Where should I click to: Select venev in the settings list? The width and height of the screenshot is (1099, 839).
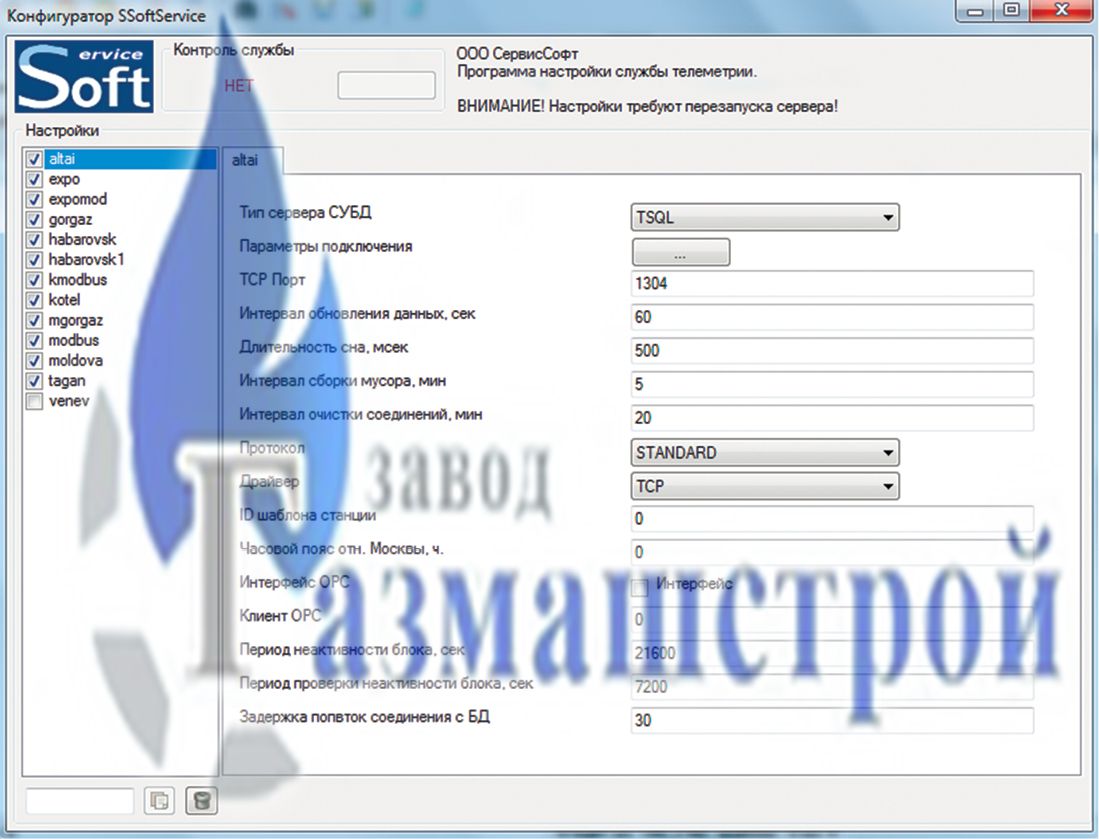pyautogui.click(x=69, y=402)
